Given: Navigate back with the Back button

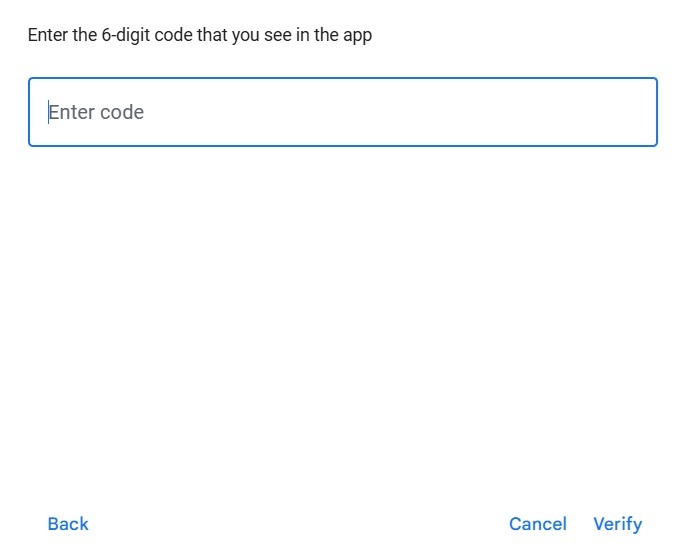Looking at the screenshot, I should click(68, 524).
